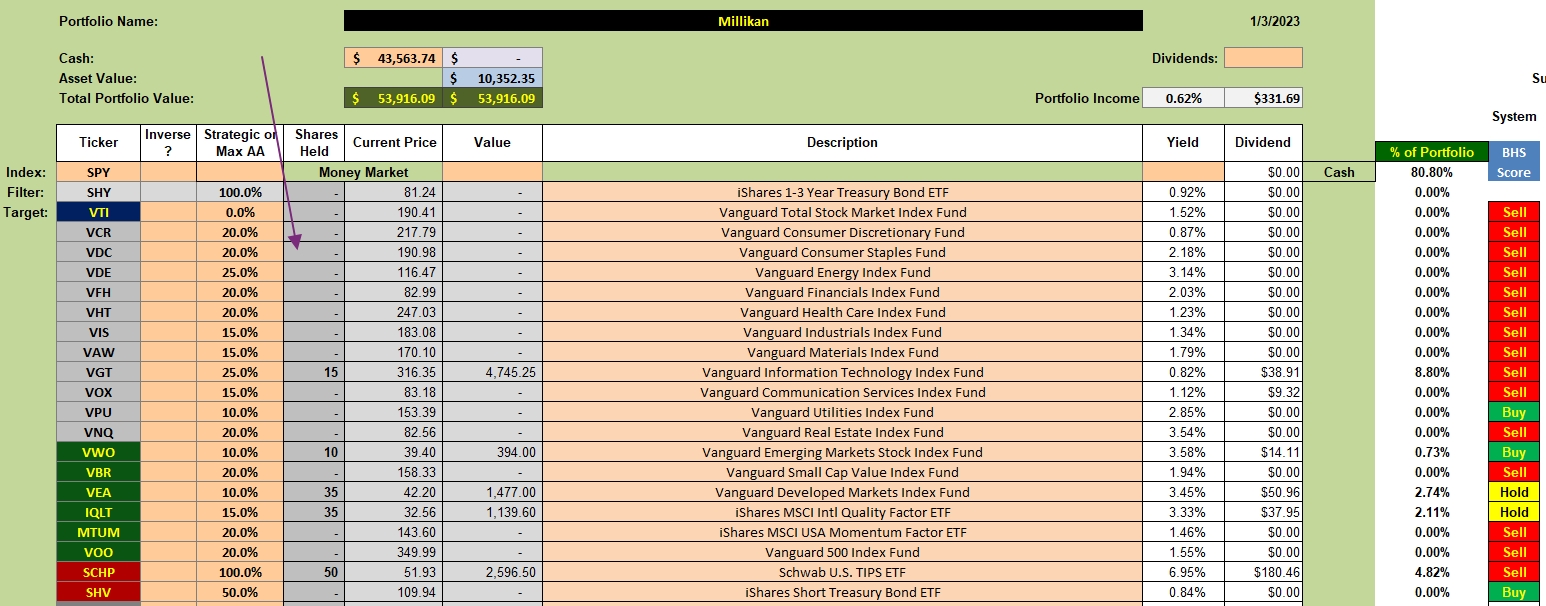Click the MTUM ticker cell
Image resolution: width=1546 pixels, height=606 pixels.
(99, 532)
